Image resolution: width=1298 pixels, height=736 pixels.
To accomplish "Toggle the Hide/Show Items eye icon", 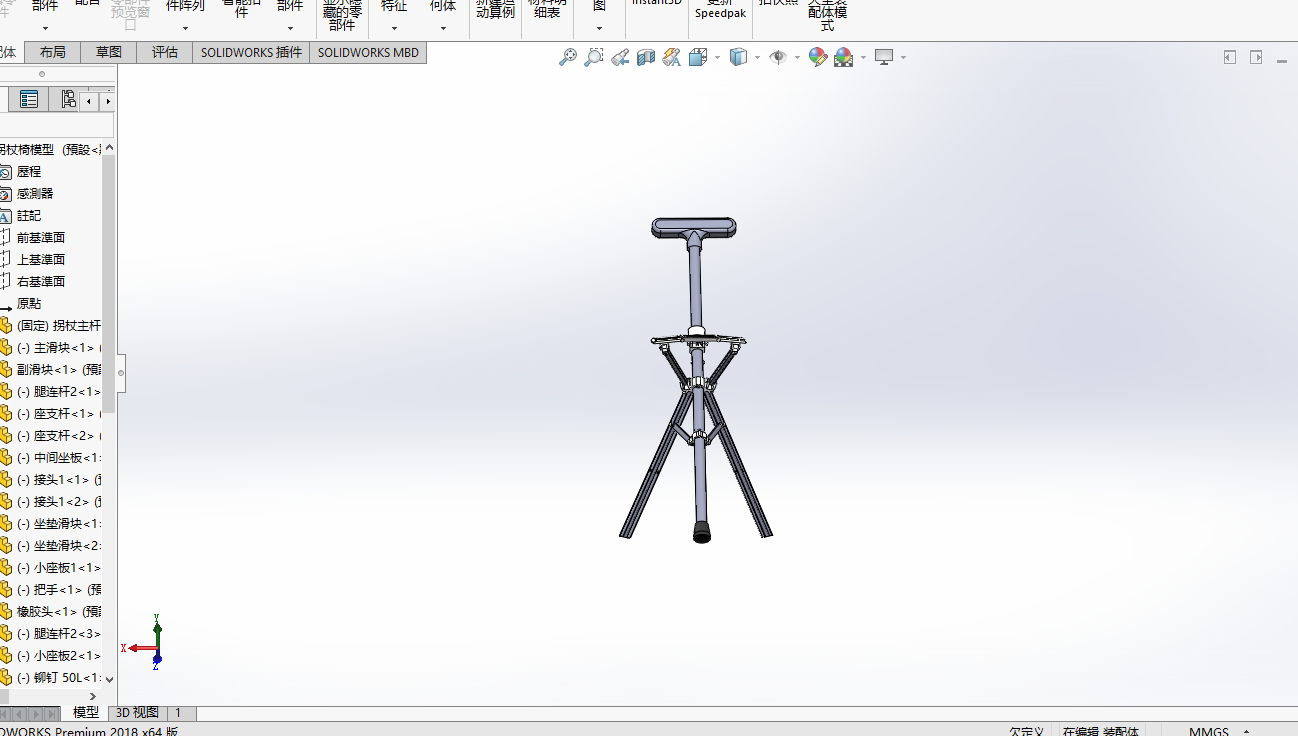I will click(778, 57).
